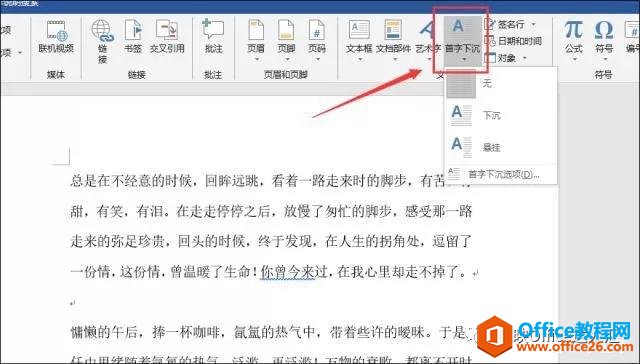
Task: Insert a 签名行 signature line
Action: [x=510, y=24]
